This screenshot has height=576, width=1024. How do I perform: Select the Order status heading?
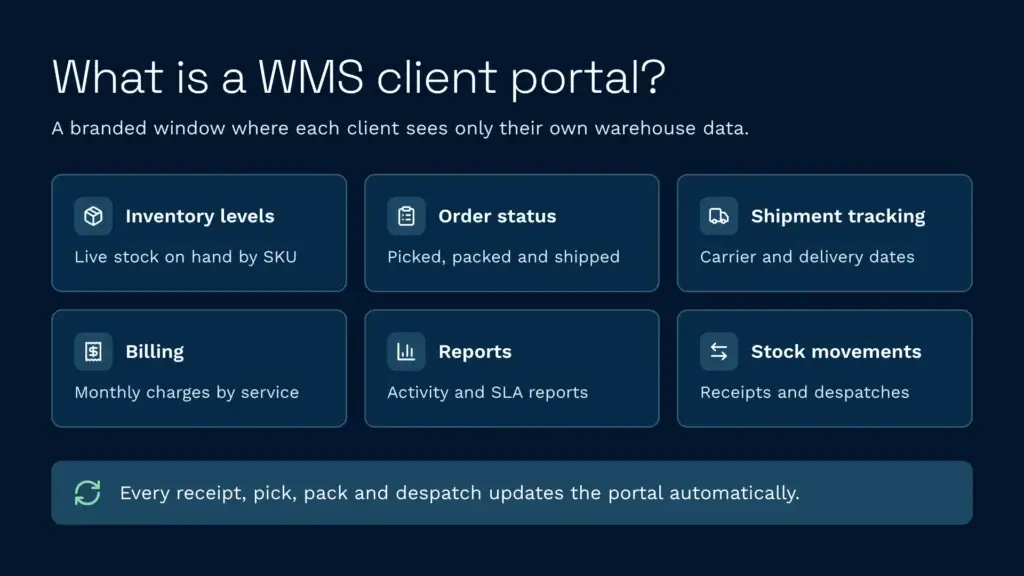point(497,216)
